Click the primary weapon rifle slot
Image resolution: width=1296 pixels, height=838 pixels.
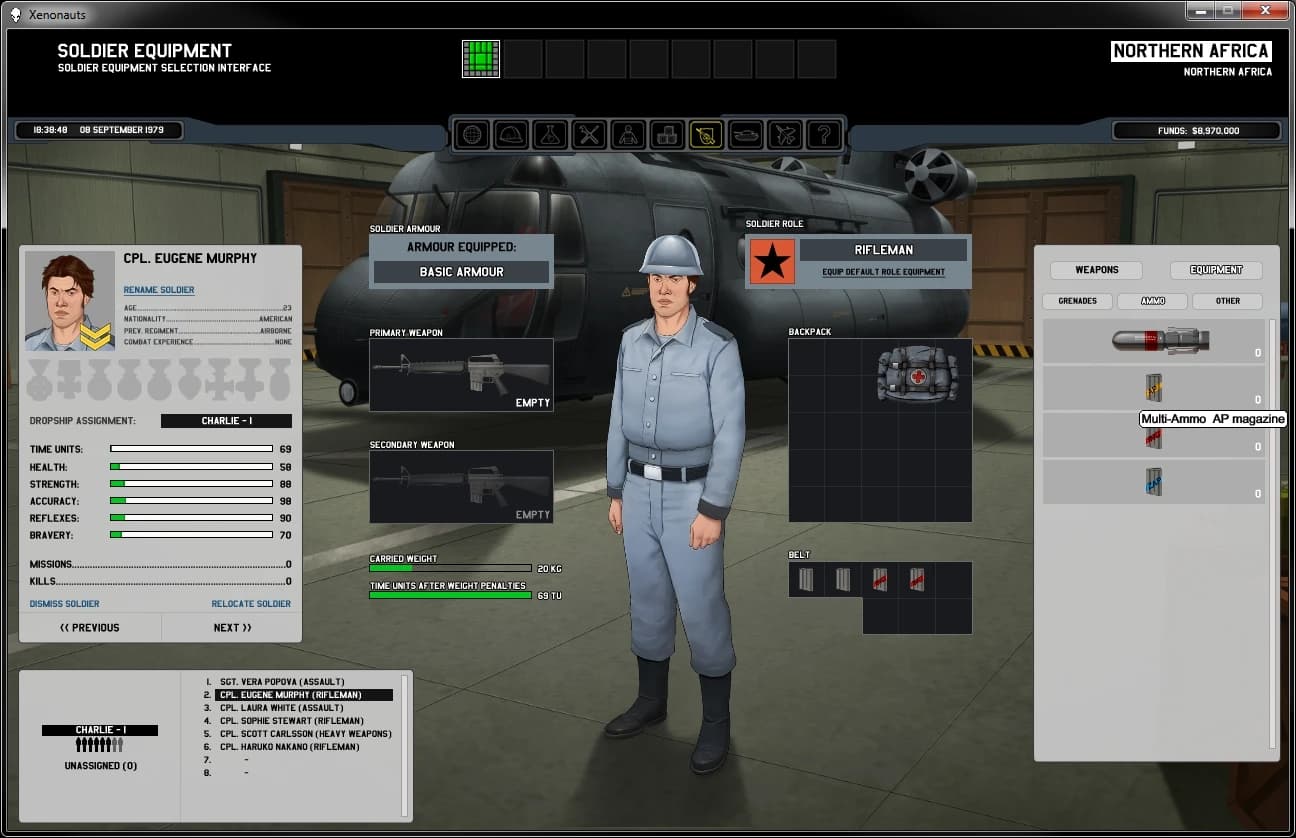coord(461,375)
